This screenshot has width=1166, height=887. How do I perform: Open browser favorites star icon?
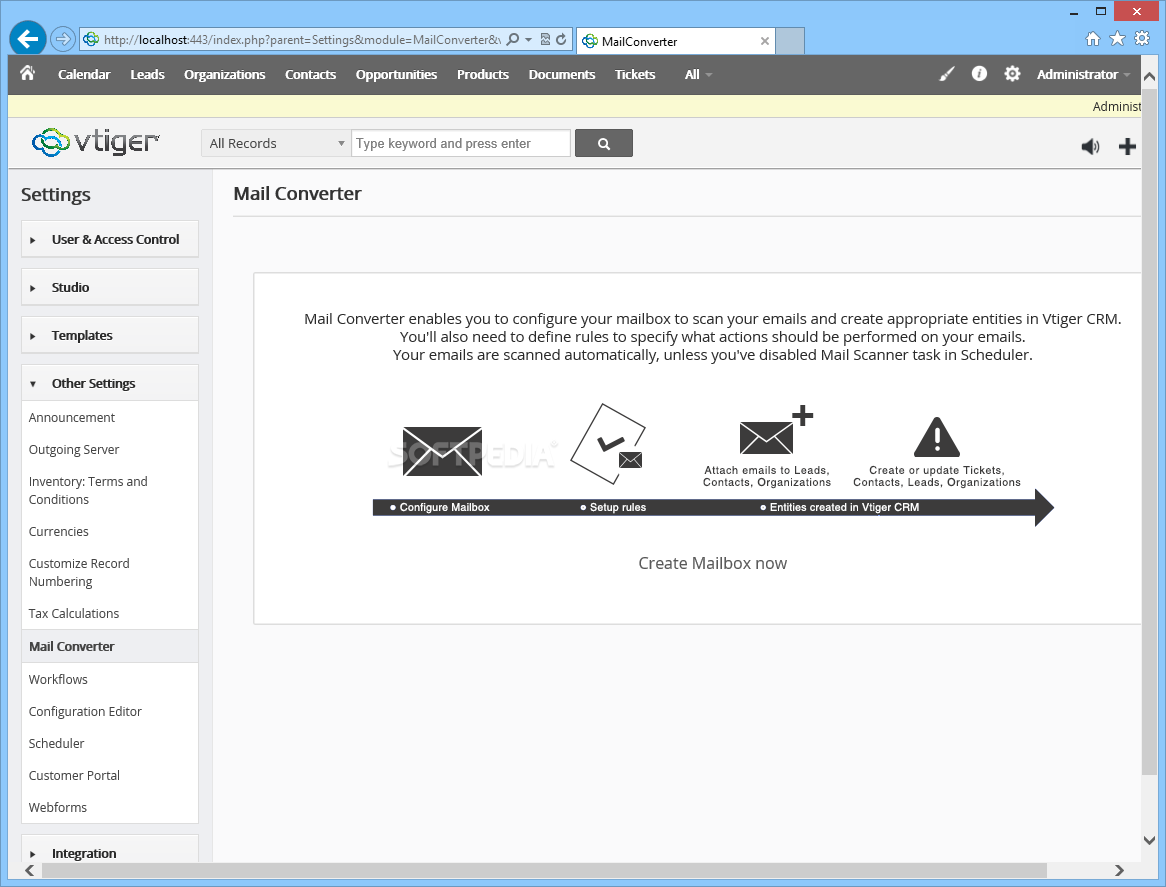tap(1117, 39)
